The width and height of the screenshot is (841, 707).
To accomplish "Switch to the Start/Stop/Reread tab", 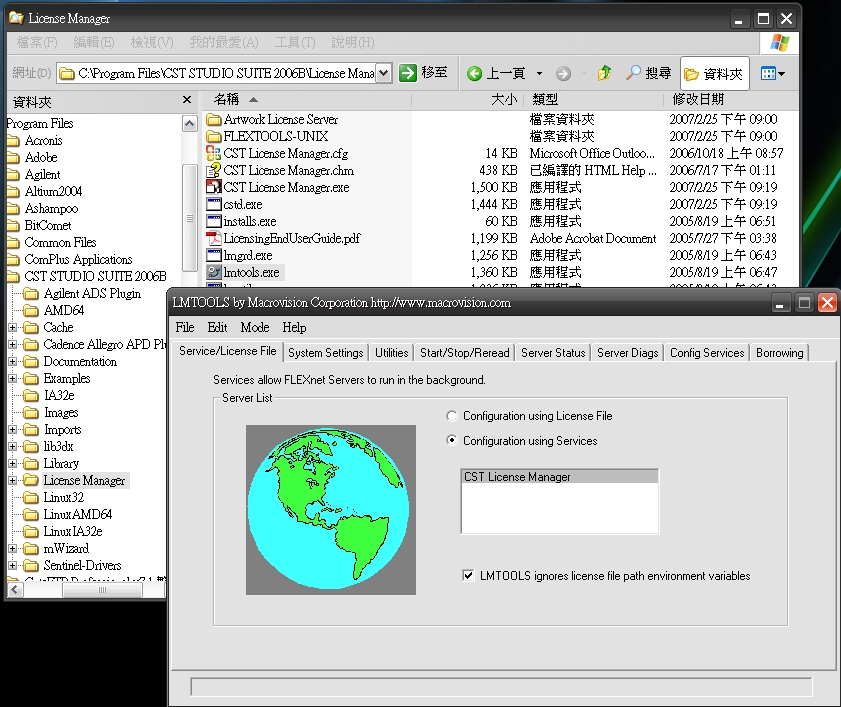I will 464,352.
